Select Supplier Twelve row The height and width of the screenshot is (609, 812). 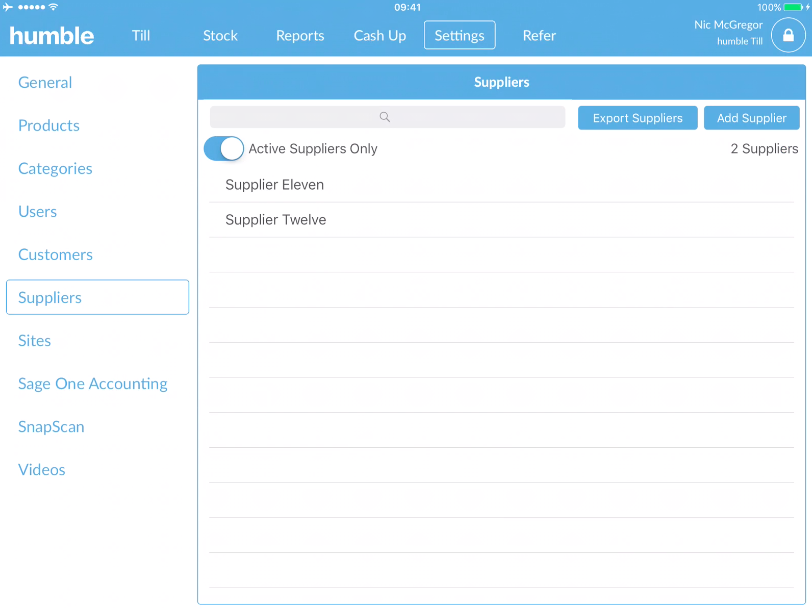click(501, 220)
